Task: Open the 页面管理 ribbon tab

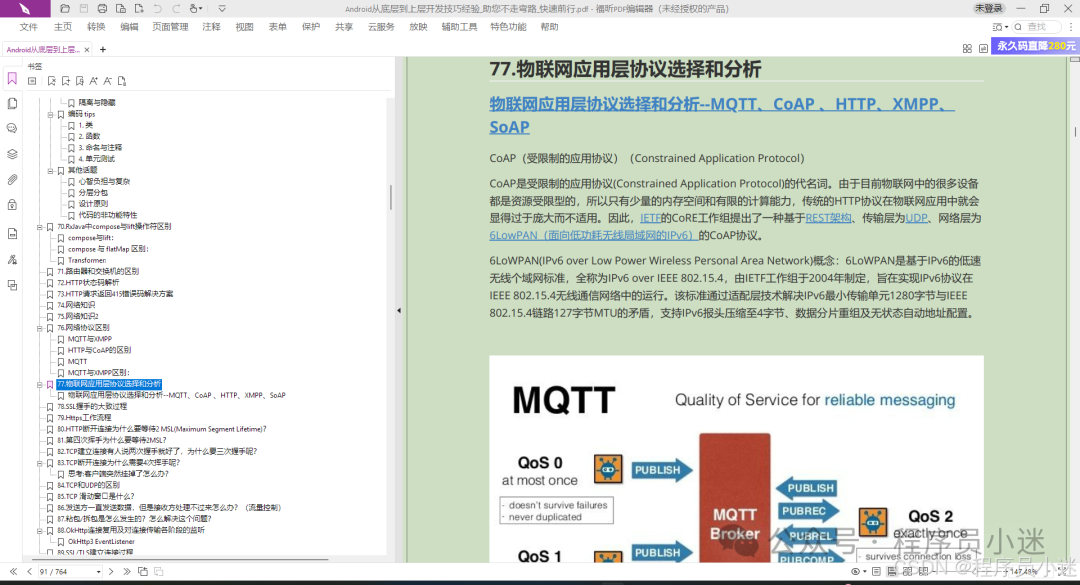Action: (170, 27)
